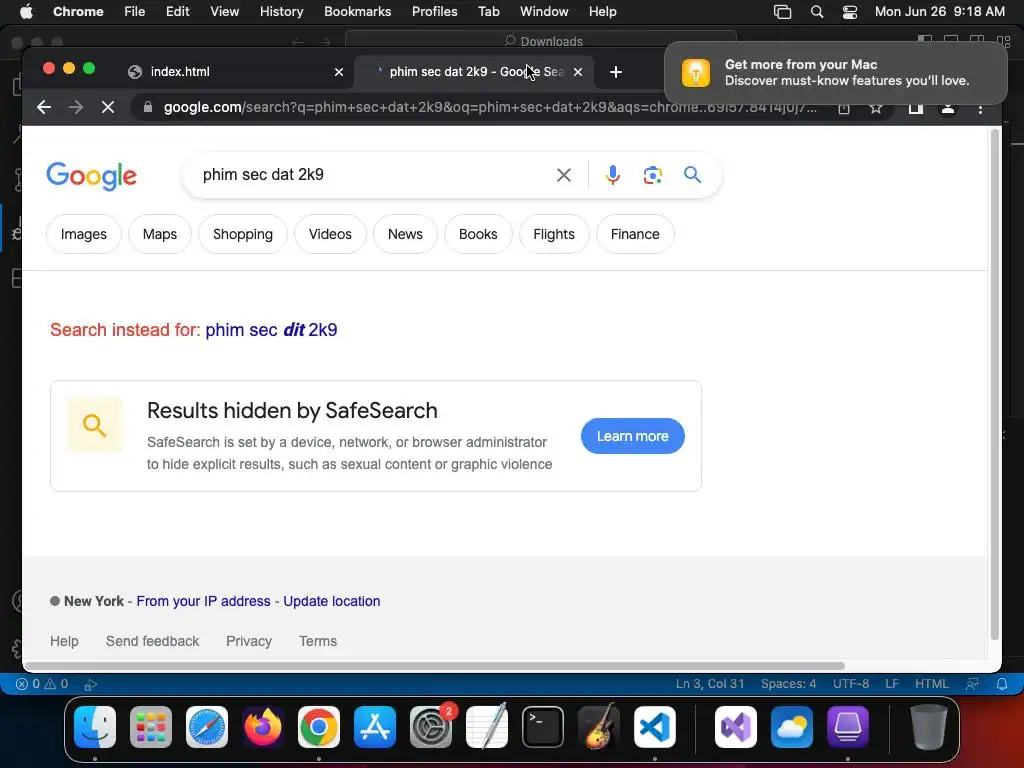
Task: Clear the search box with the X icon
Action: [564, 175]
